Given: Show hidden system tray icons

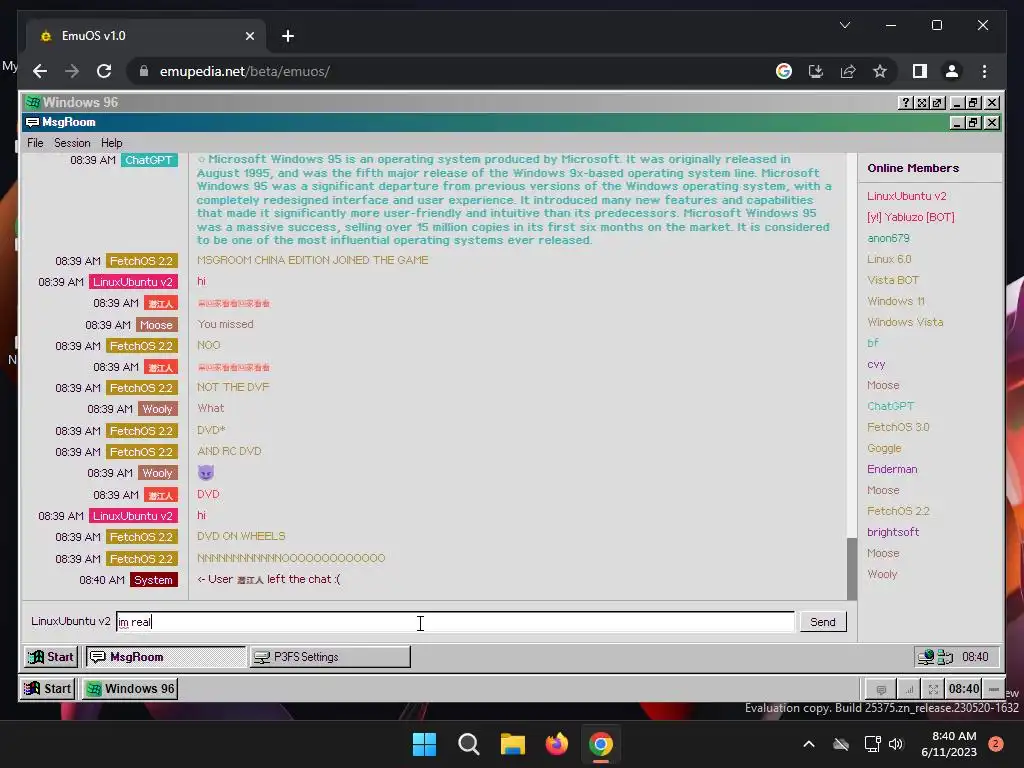Looking at the screenshot, I should 808,744.
